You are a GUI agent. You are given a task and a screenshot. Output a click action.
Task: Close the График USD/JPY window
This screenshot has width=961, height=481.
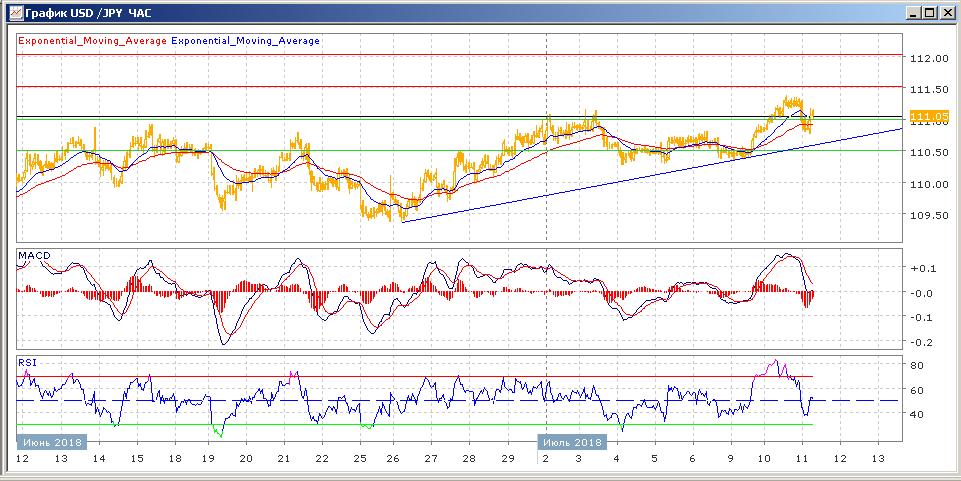(x=946, y=12)
